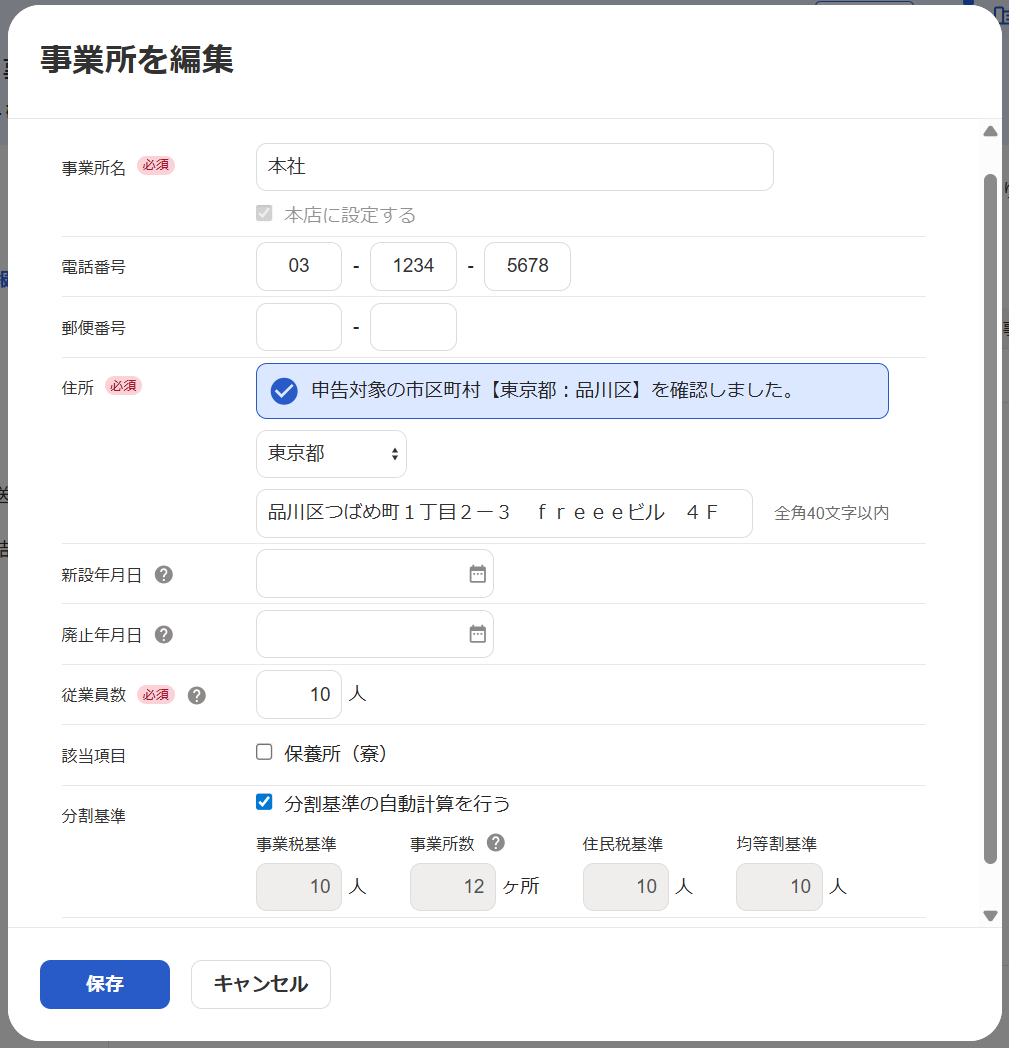Click the ヶ所 unit text
Viewport: 1009px width, 1048px height.
click(x=521, y=886)
